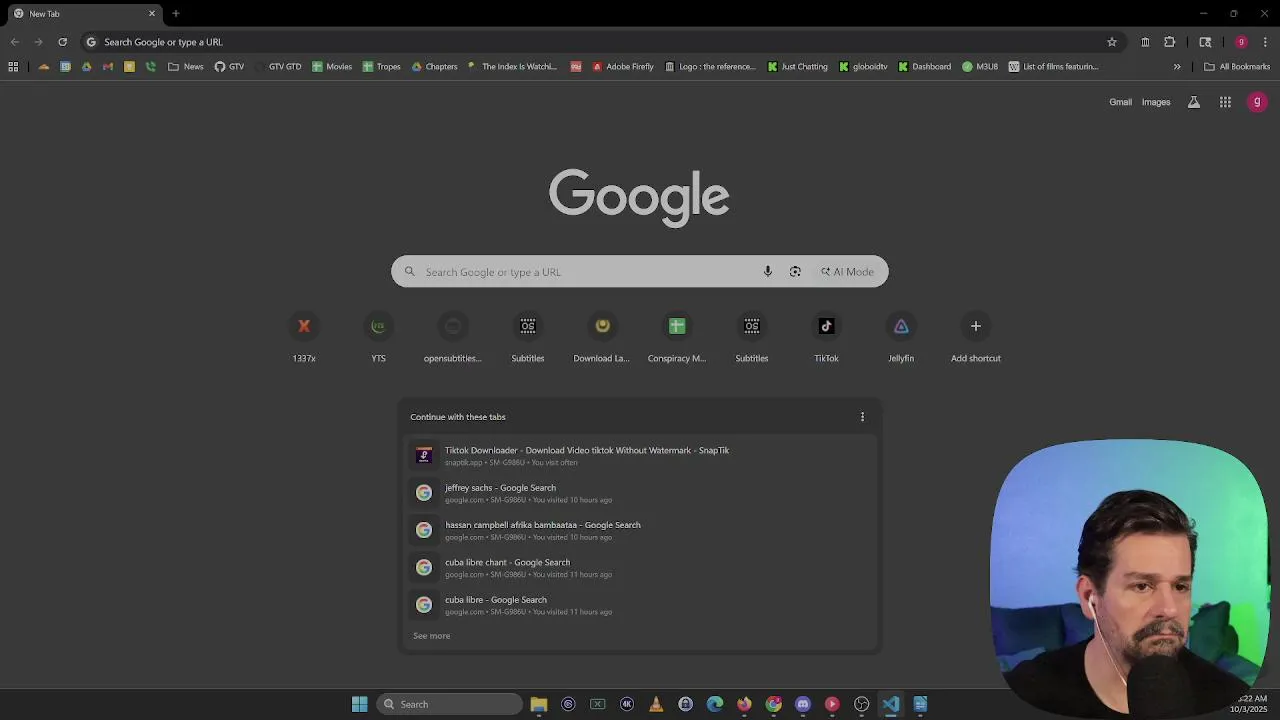Open a new tab with plus button
The height and width of the screenshot is (720, 1280).
click(x=176, y=13)
